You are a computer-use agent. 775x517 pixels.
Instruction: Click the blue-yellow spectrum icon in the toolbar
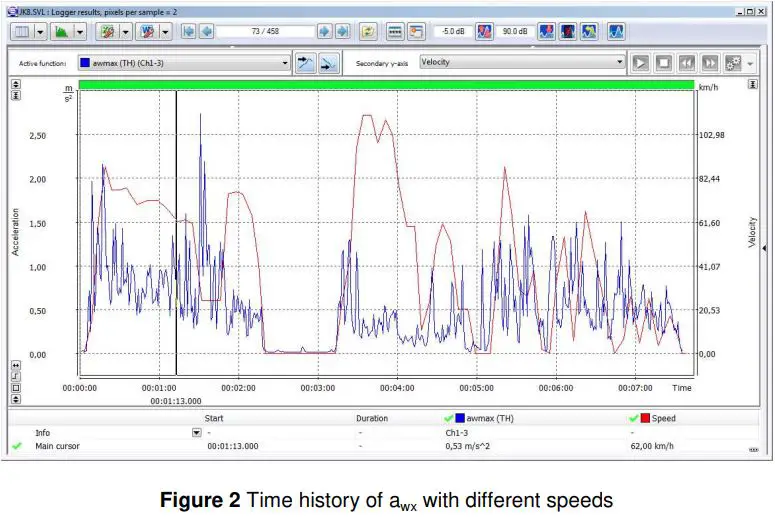click(589, 32)
